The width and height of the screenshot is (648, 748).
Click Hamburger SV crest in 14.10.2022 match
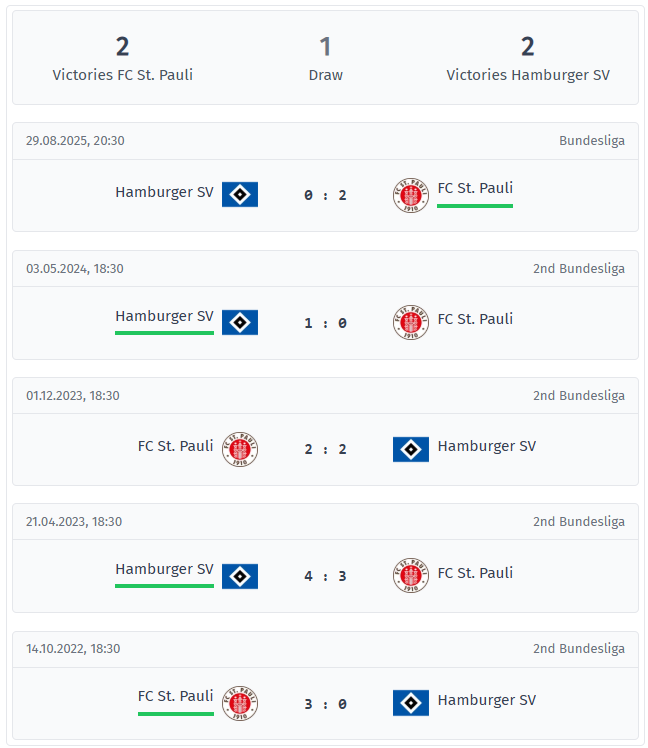click(x=411, y=703)
